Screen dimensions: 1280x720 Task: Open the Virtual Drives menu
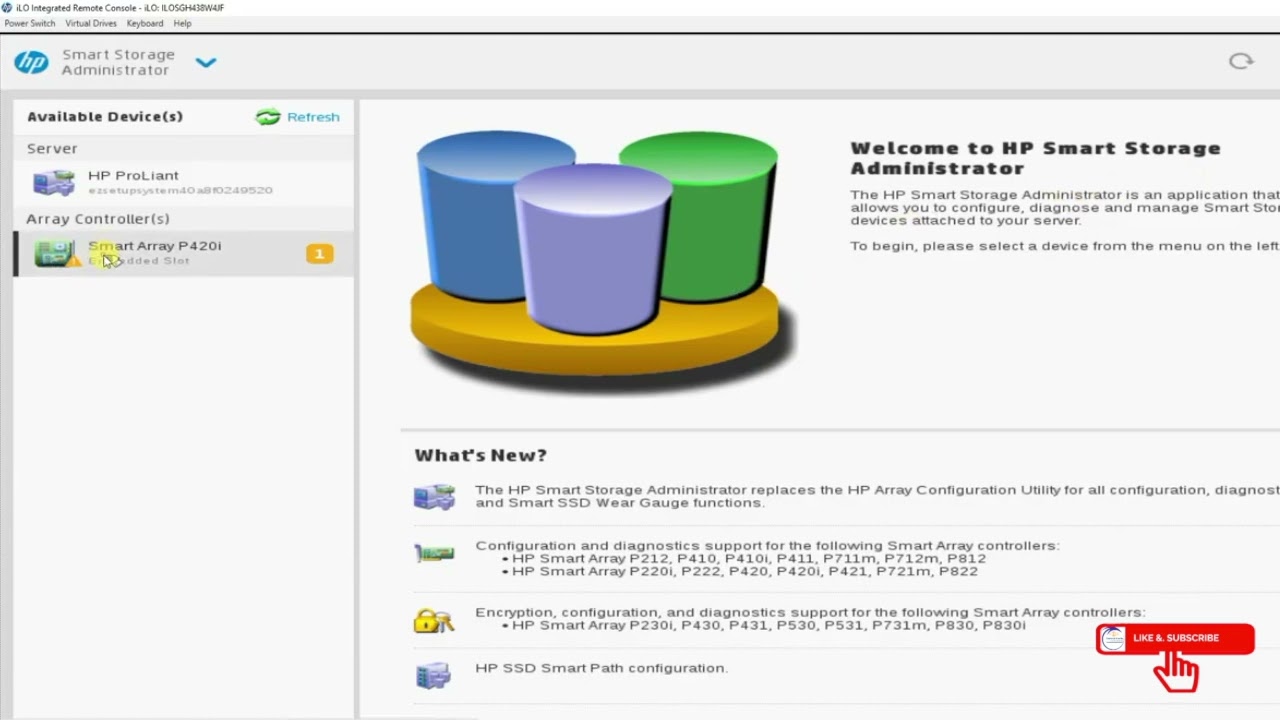click(91, 23)
